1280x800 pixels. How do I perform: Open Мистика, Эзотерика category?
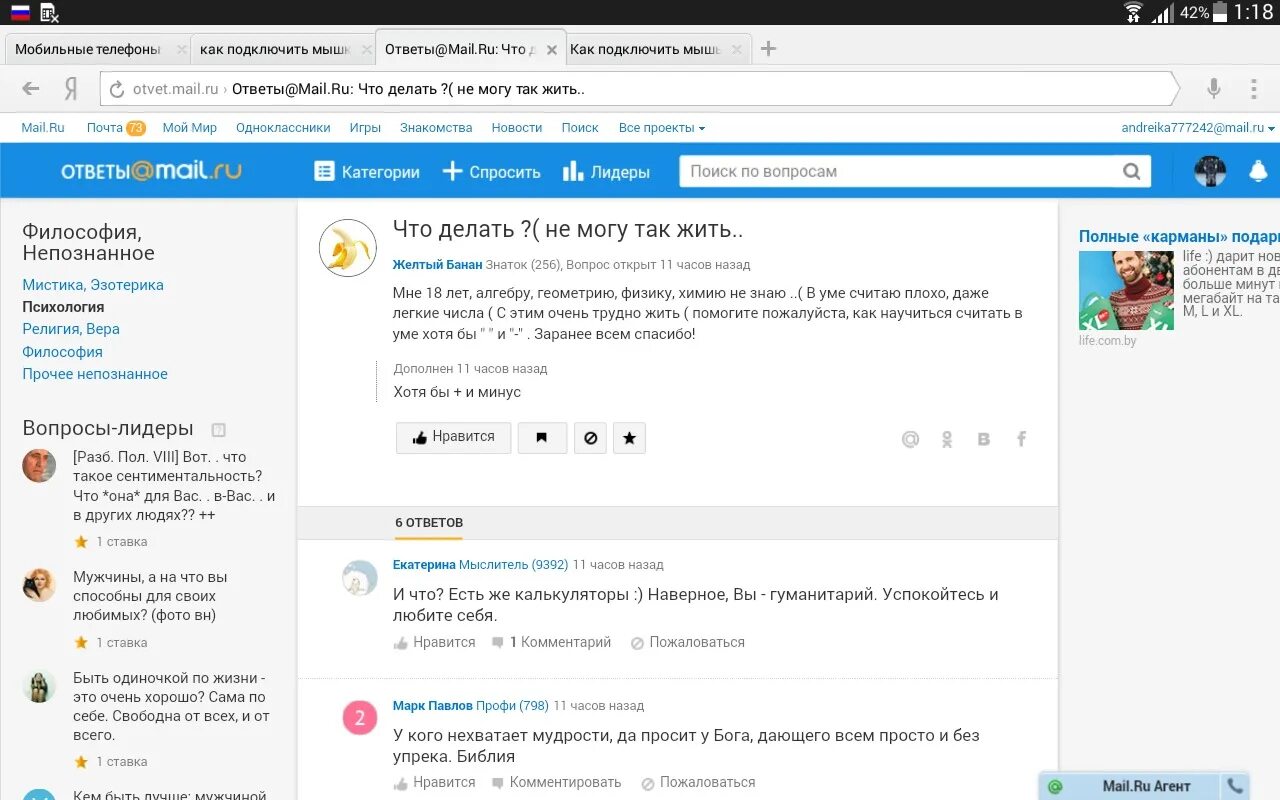point(93,285)
